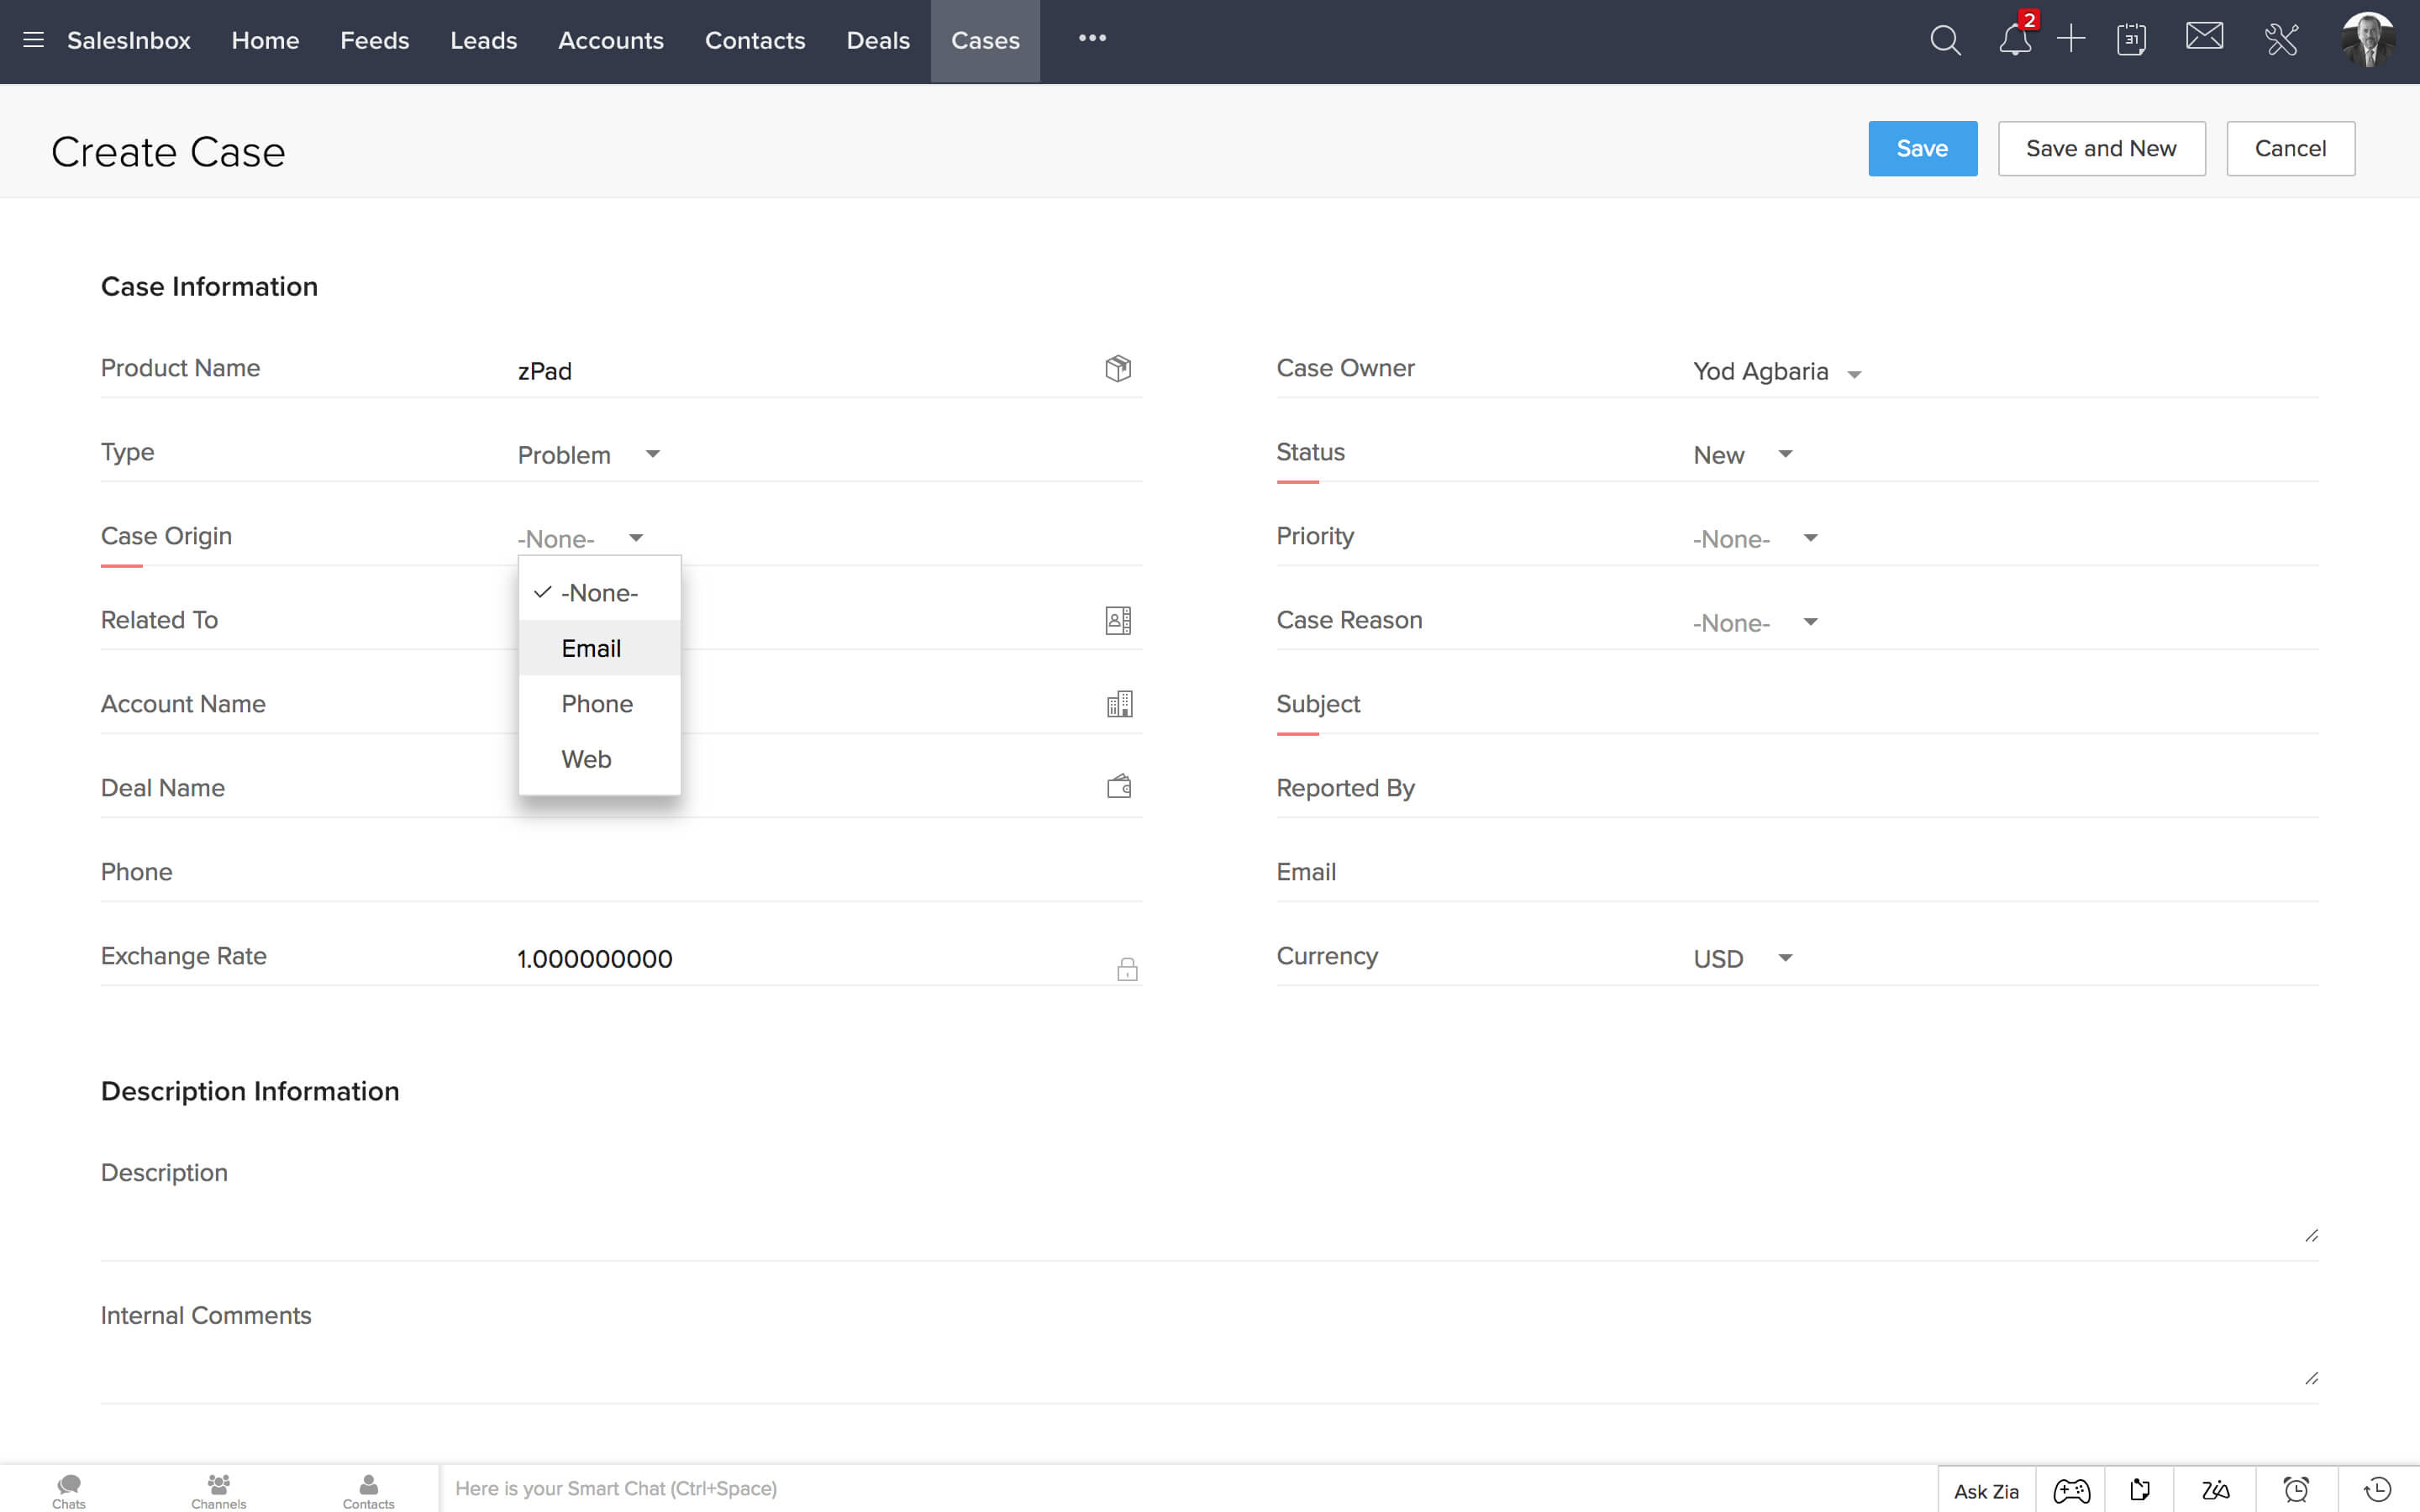Viewport: 2420px width, 1512px height.
Task: Select Web in Case Origin list
Action: 599,759
